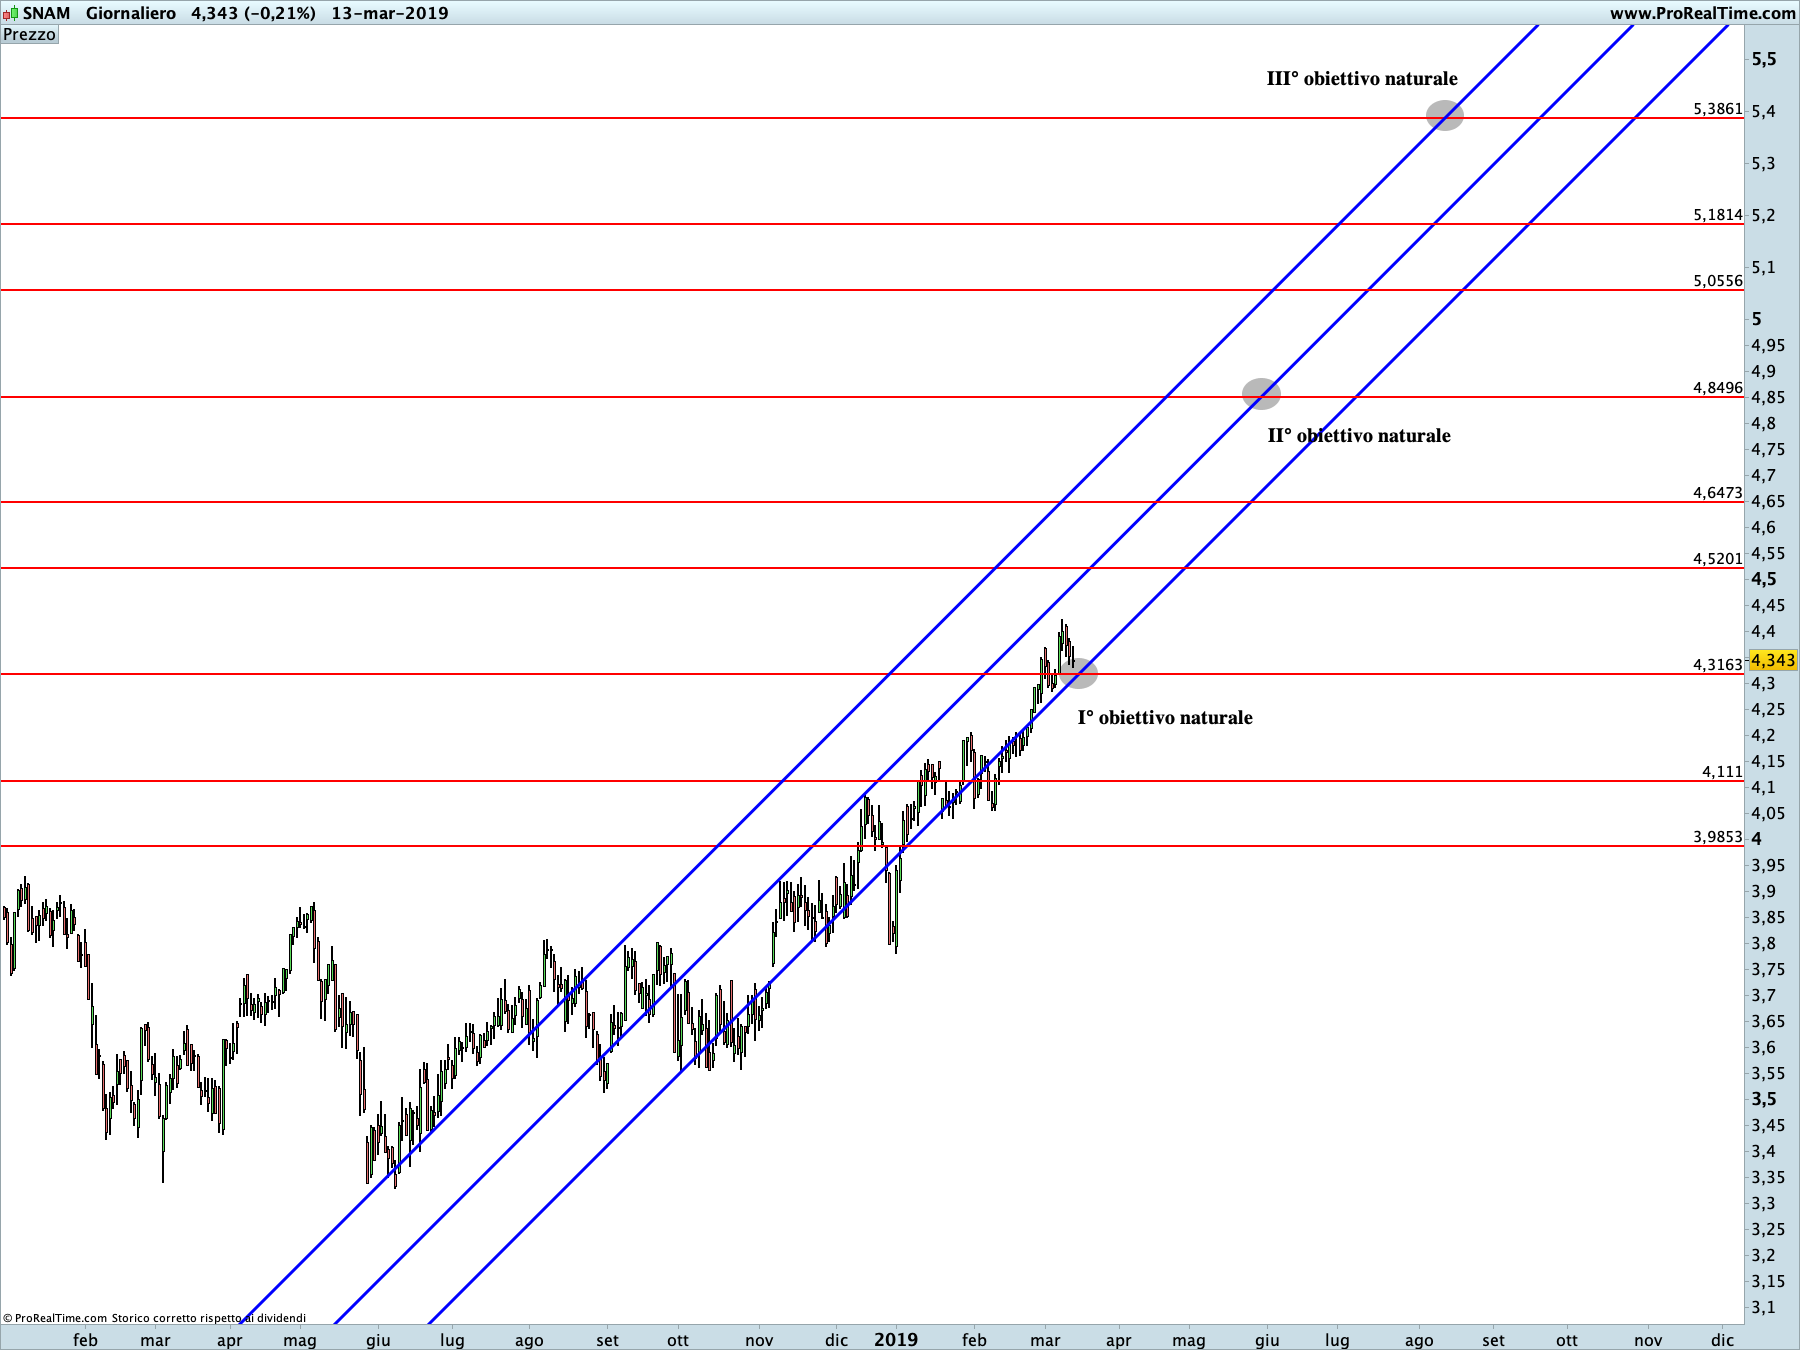This screenshot has height=1350, width=1800.
Task: Click the bold 5 value on price scale
Action: point(1757,319)
